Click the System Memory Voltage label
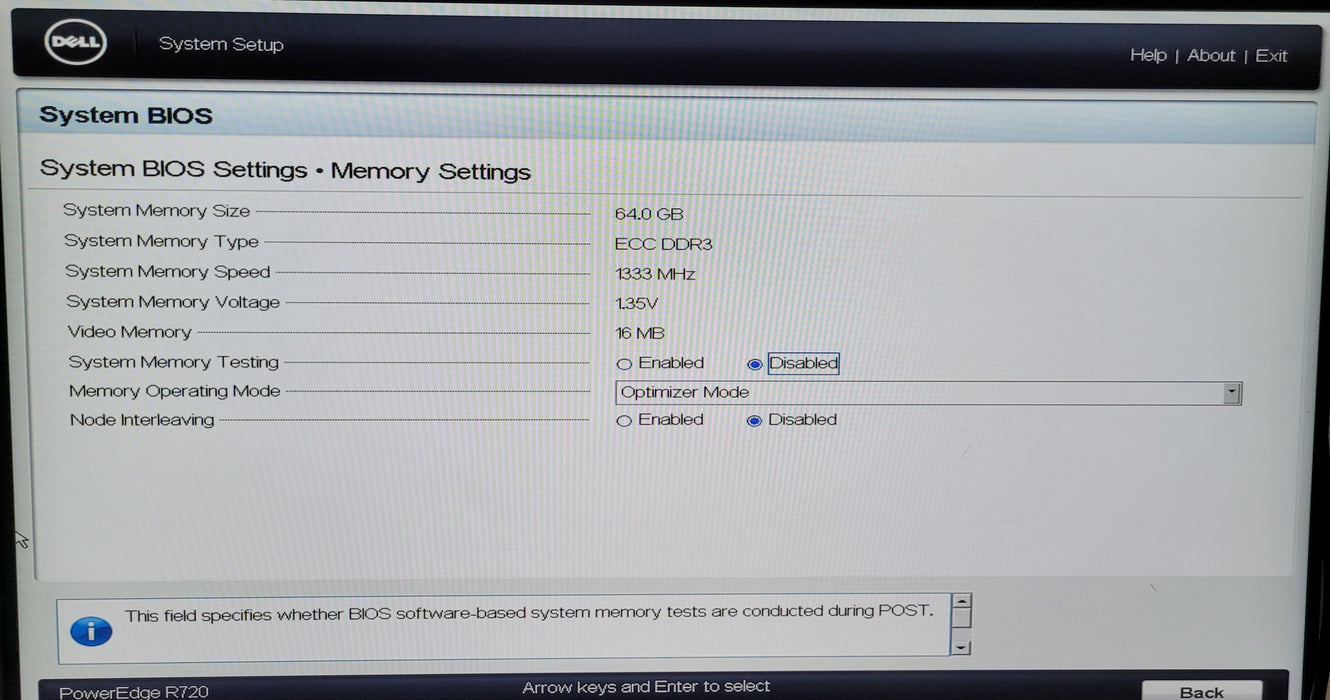The height and width of the screenshot is (700, 1330). [173, 301]
